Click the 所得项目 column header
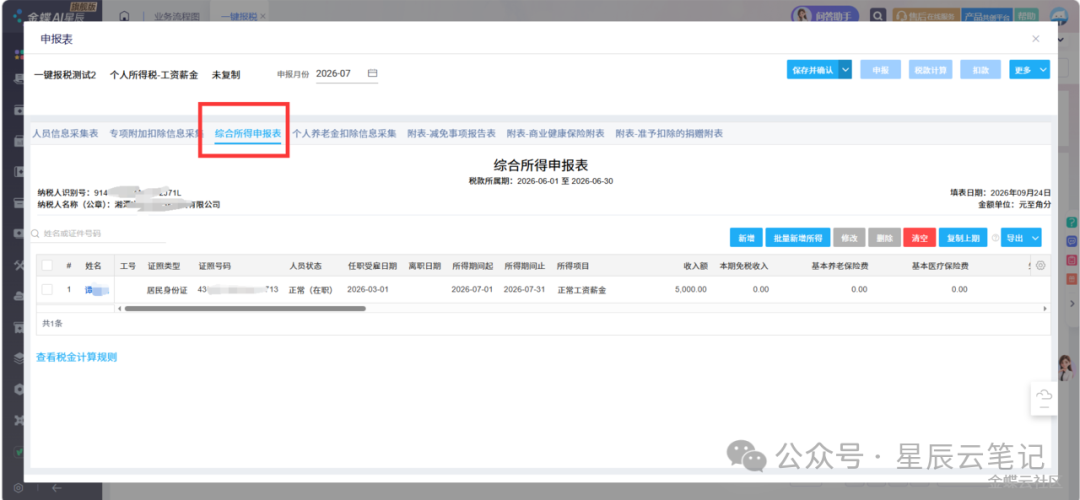Image resolution: width=1080 pixels, height=500 pixels. pos(573,266)
